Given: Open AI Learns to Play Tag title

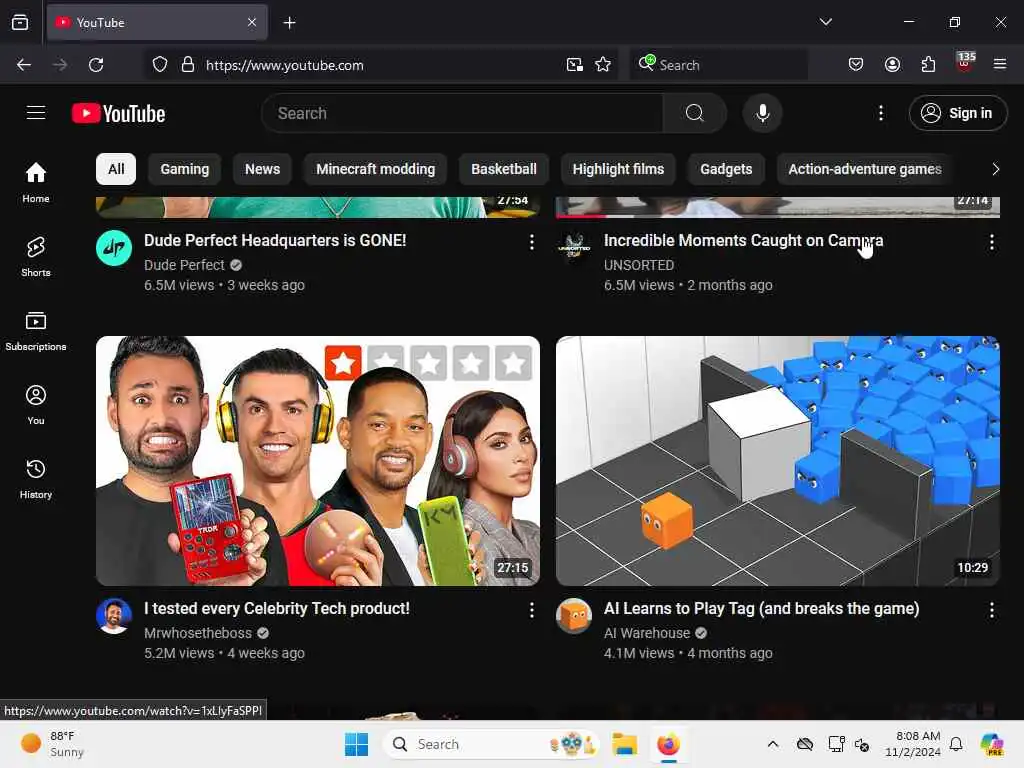Looking at the screenshot, I should 761,609.
